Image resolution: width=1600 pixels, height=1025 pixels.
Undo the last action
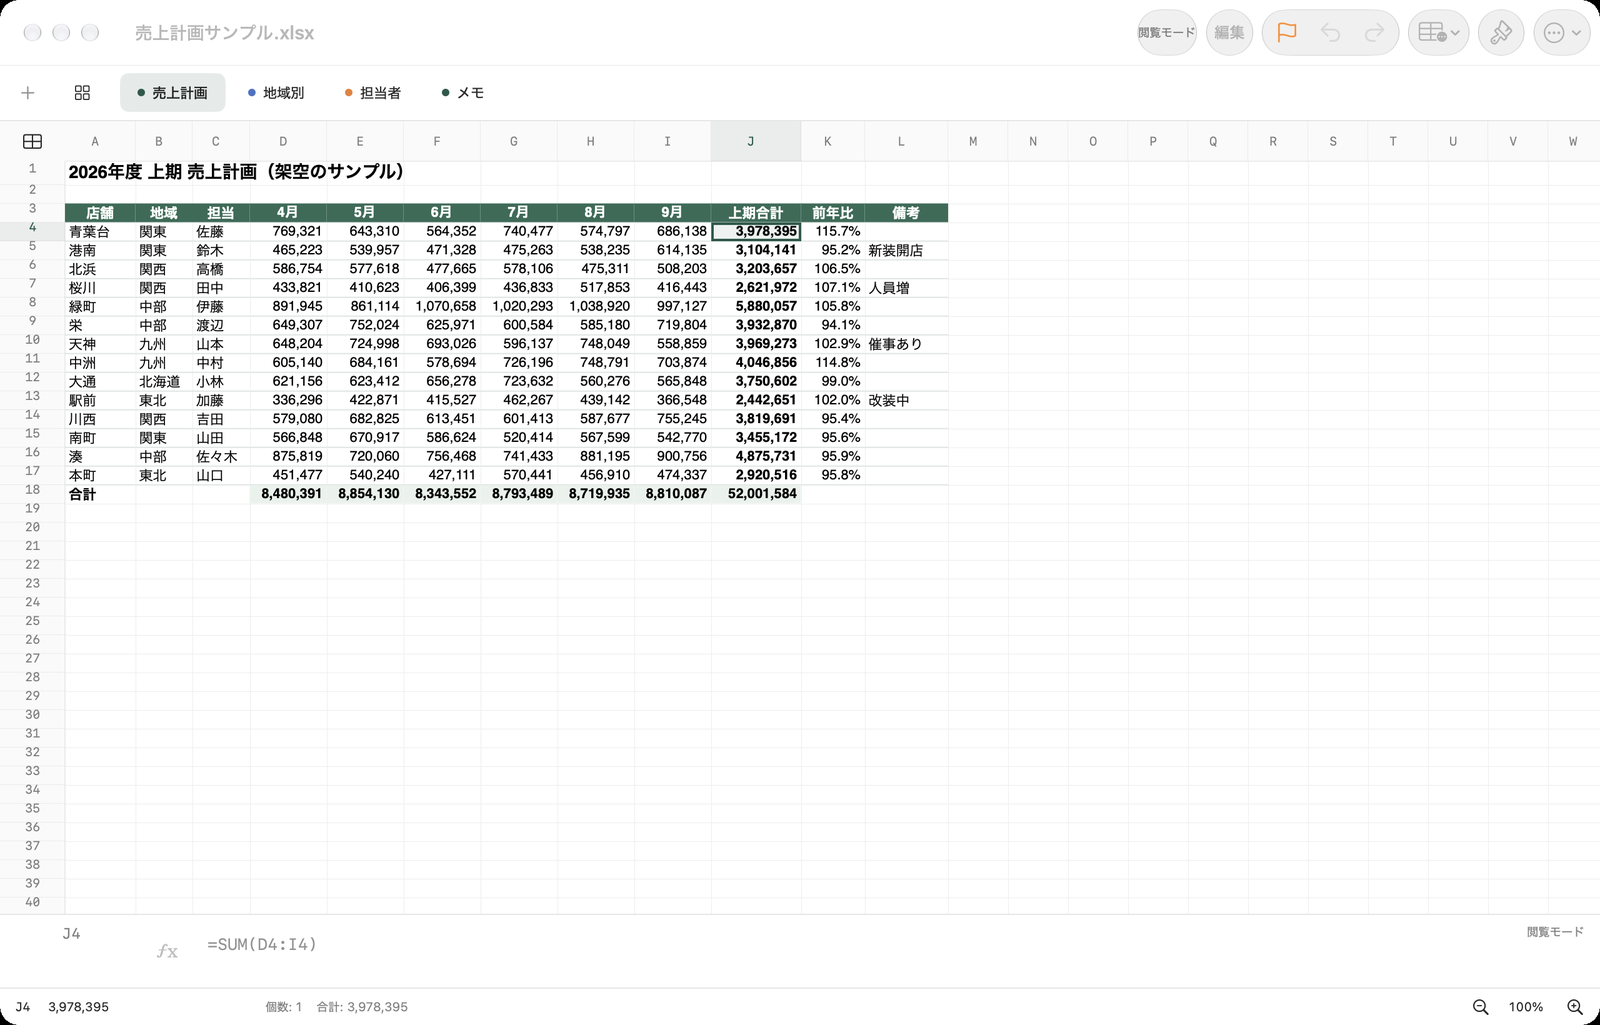(x=1330, y=33)
